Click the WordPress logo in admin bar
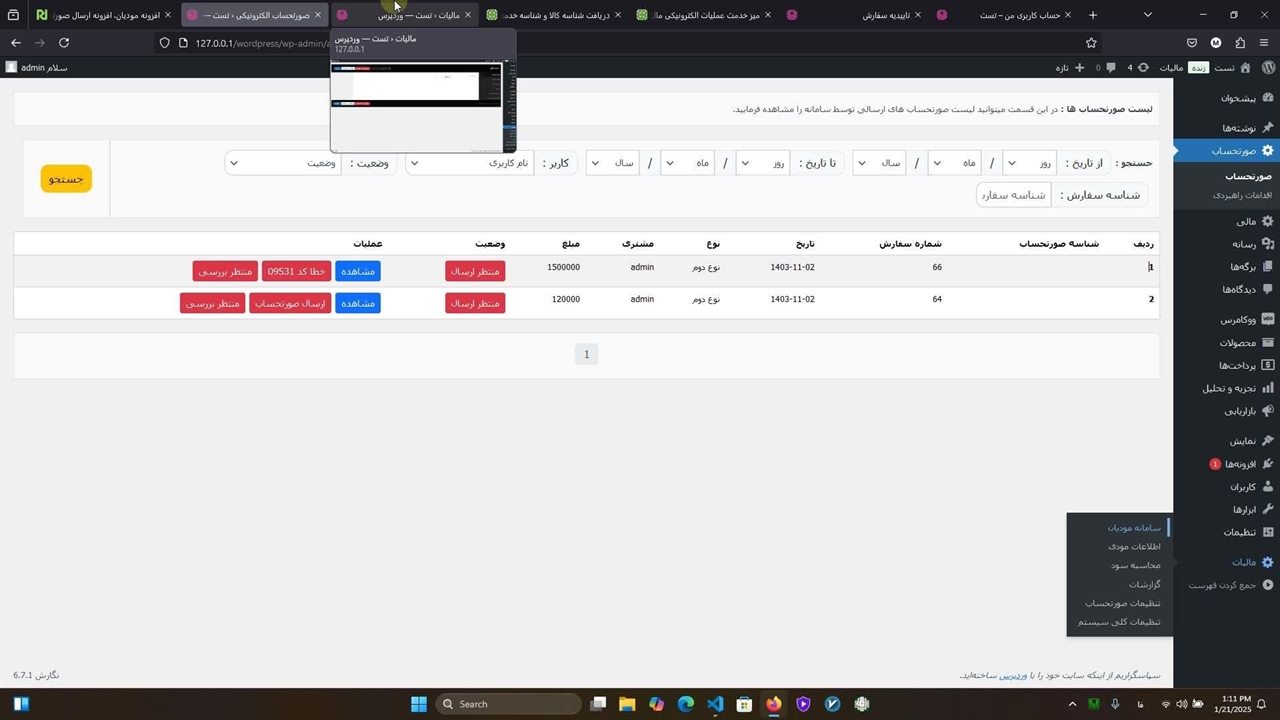1280x720 pixels. coord(1267,67)
